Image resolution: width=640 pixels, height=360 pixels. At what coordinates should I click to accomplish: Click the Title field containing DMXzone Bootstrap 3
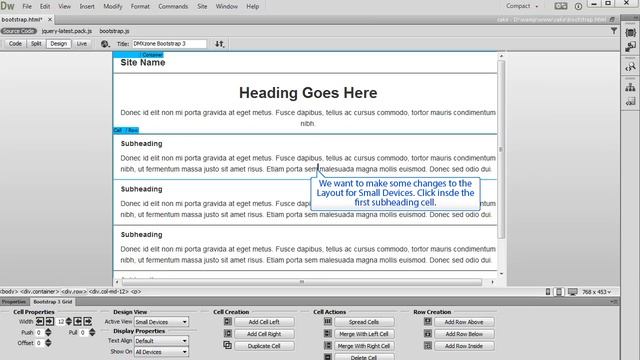pyautogui.click(x=169, y=44)
